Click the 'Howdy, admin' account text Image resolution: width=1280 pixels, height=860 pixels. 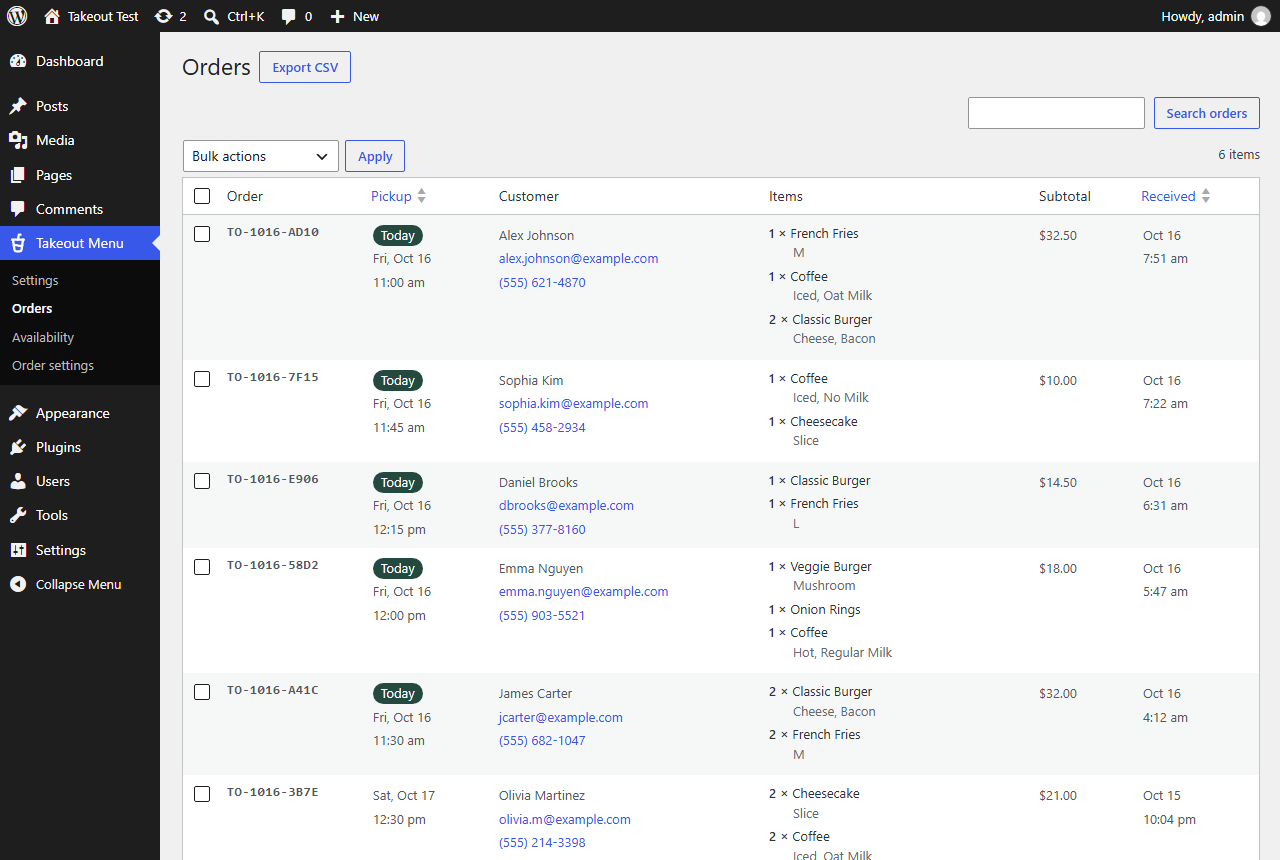(1203, 16)
